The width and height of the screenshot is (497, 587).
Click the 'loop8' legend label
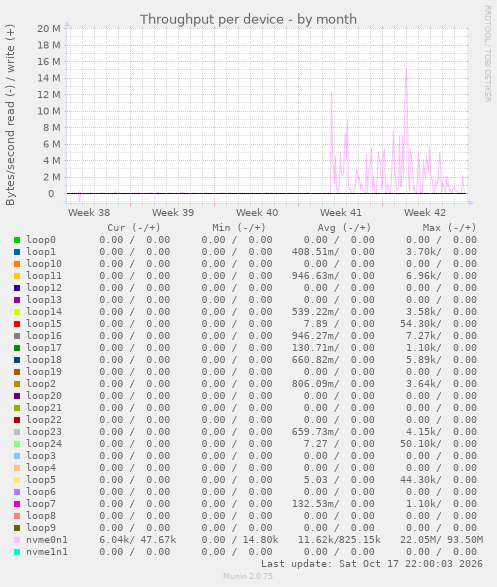point(41,516)
